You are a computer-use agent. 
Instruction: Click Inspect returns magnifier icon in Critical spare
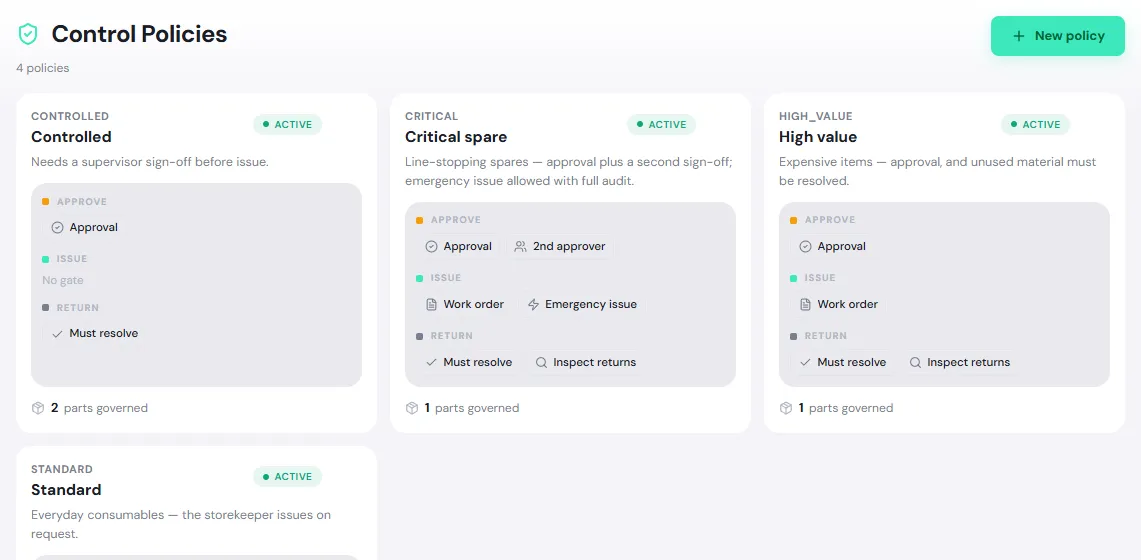coord(541,362)
